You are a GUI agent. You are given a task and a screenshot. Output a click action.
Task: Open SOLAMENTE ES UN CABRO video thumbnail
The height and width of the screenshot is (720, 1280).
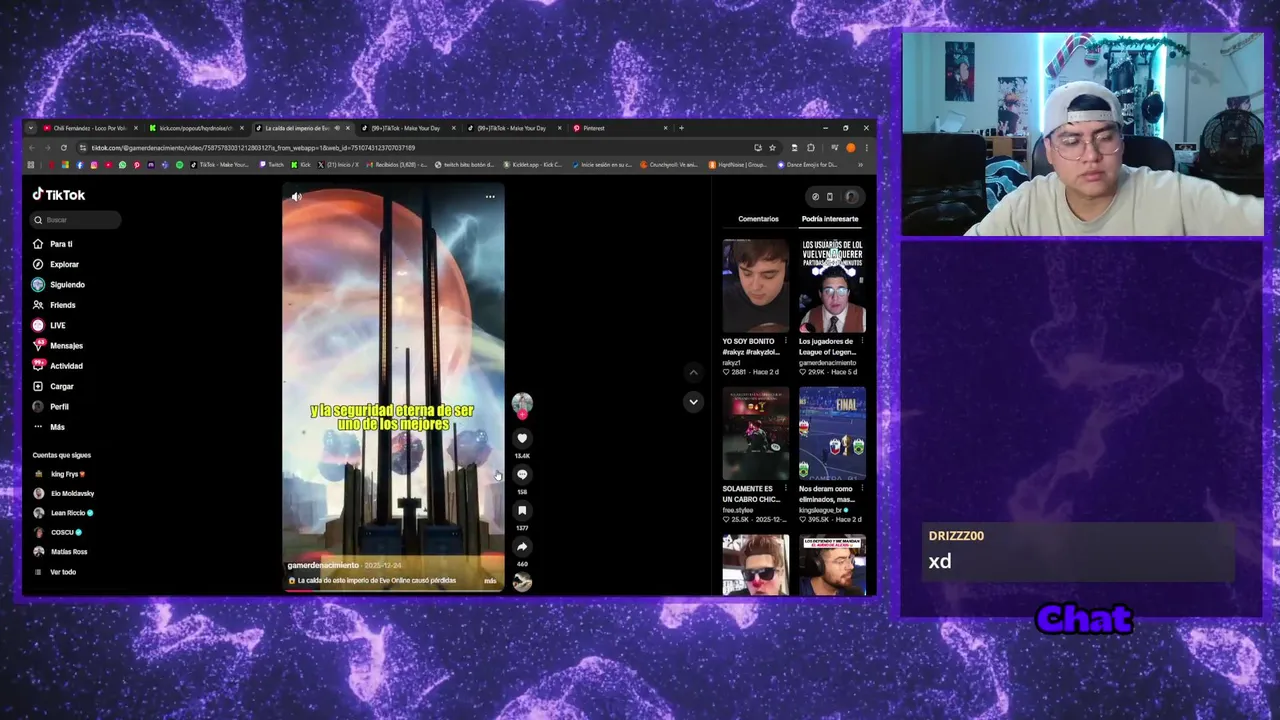pos(756,434)
